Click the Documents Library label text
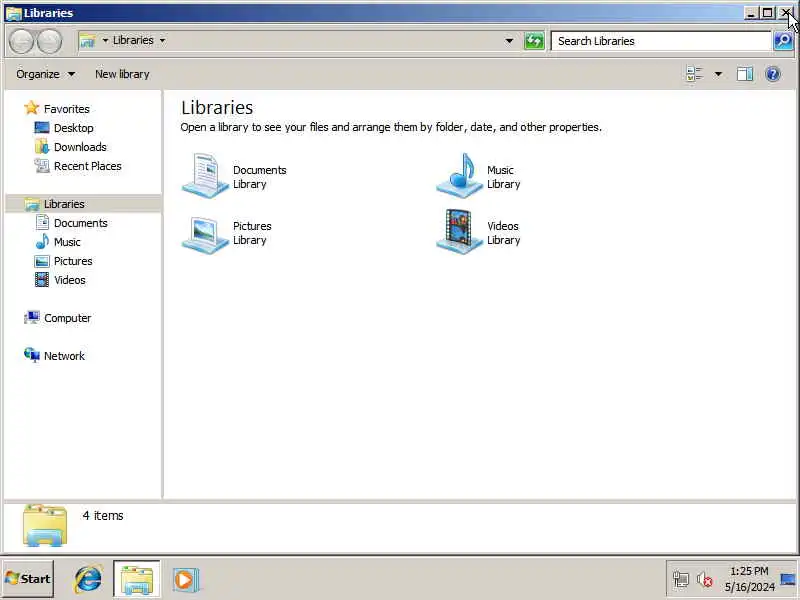 [260, 177]
